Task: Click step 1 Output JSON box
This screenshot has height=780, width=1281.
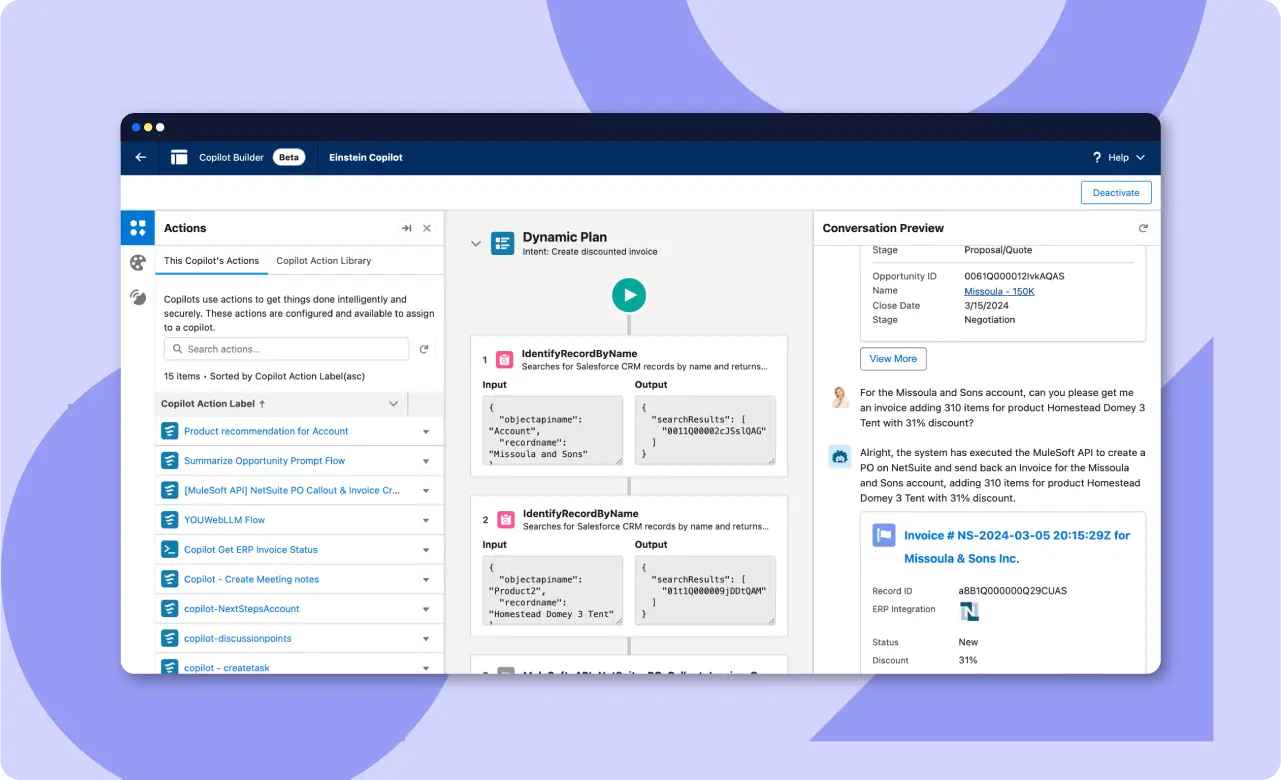Action: click(705, 430)
